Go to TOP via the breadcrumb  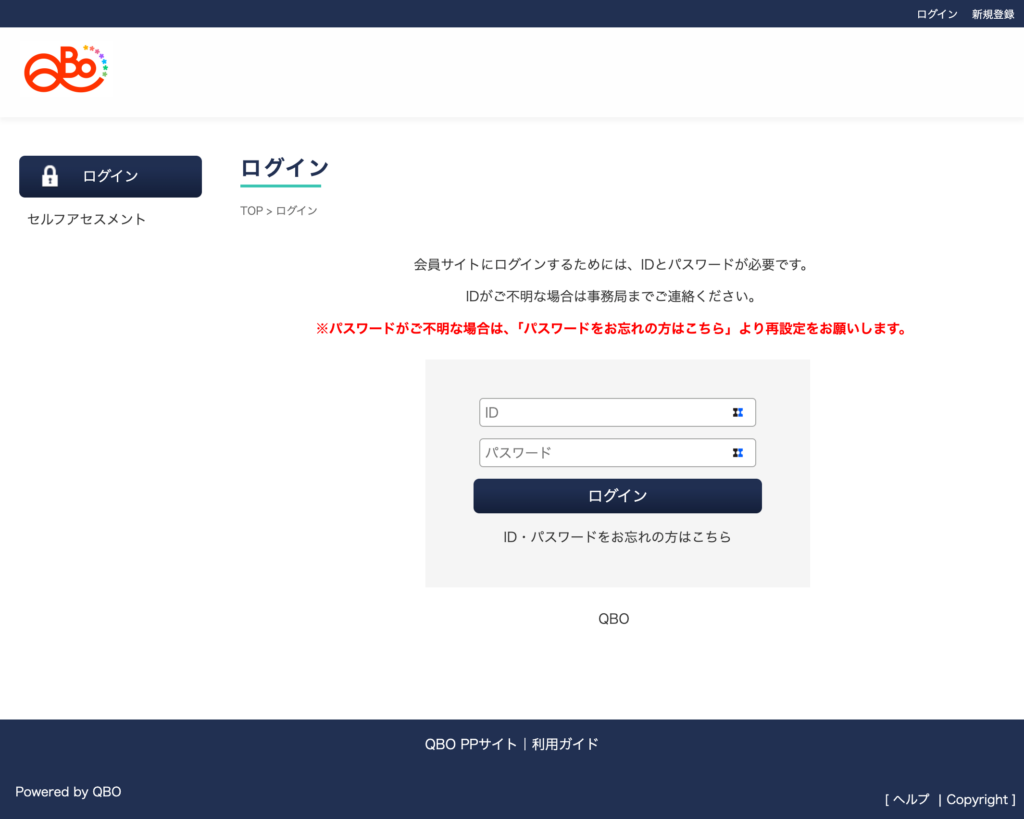click(x=251, y=211)
